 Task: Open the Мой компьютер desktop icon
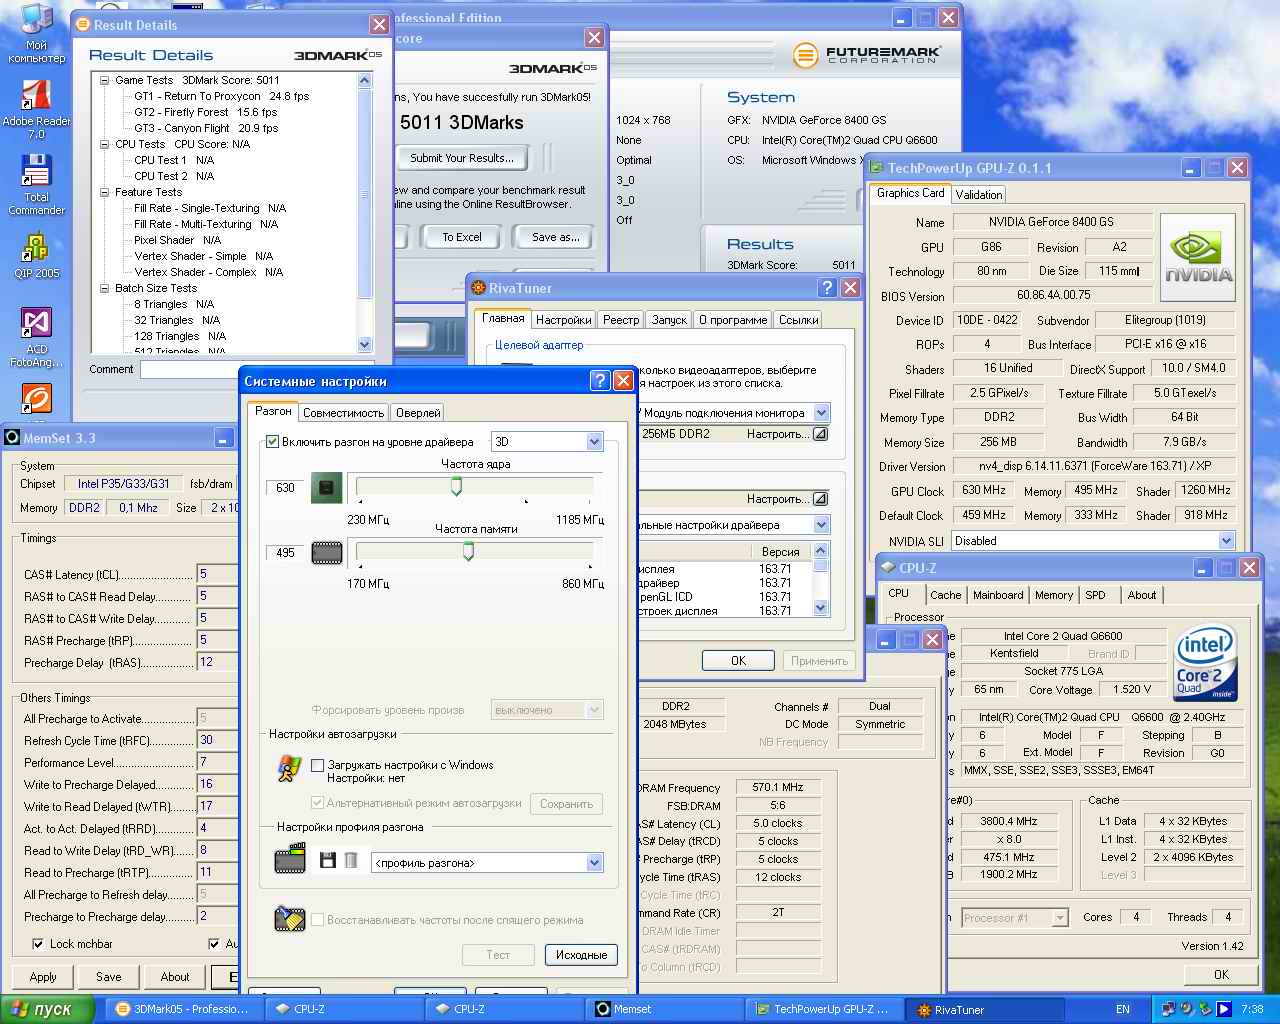pyautogui.click(x=36, y=33)
